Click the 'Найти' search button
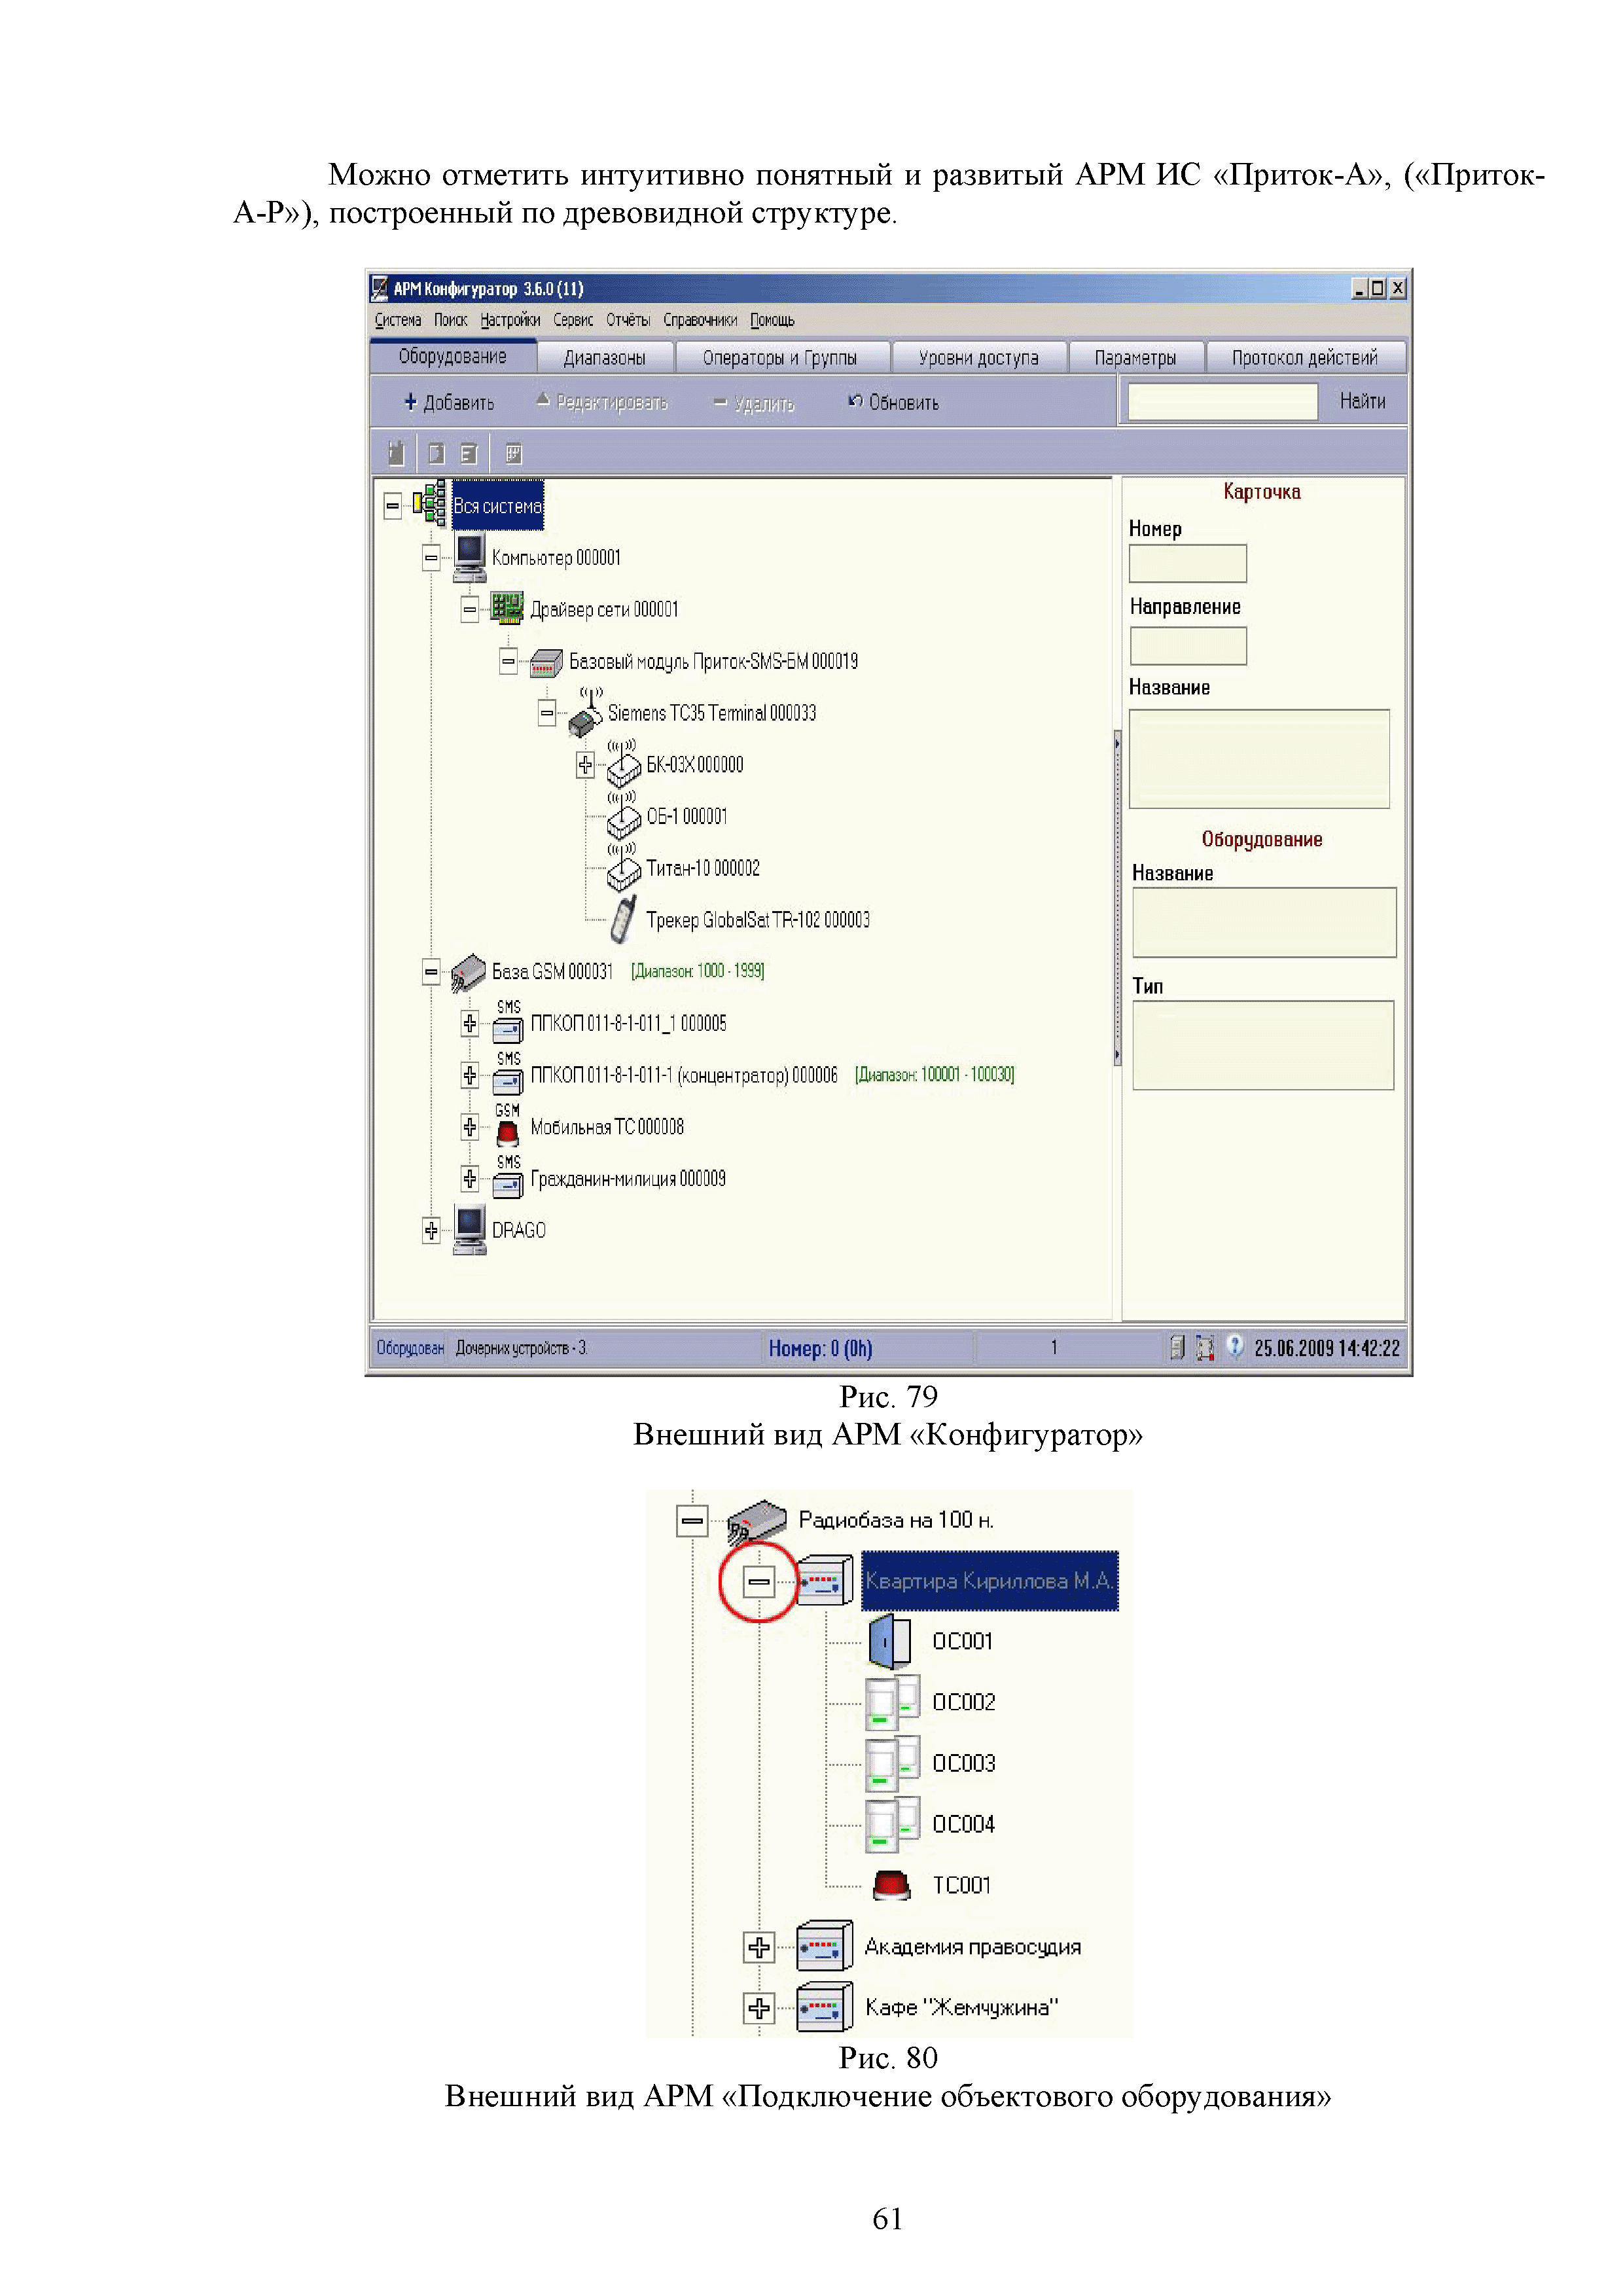1623x2296 pixels. (x=1363, y=401)
